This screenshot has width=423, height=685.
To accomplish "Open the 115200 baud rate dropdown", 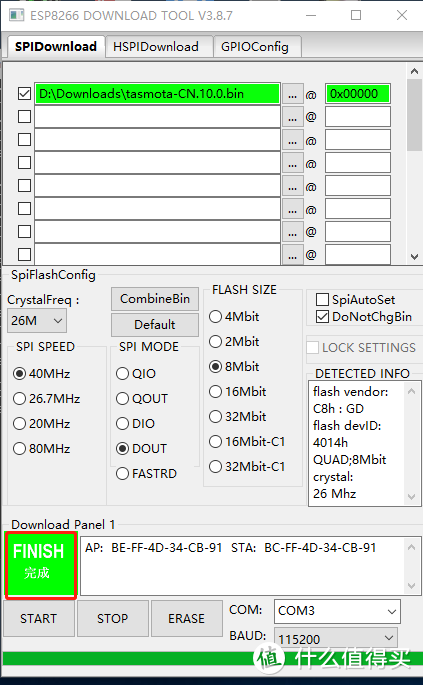I will click(x=336, y=639).
